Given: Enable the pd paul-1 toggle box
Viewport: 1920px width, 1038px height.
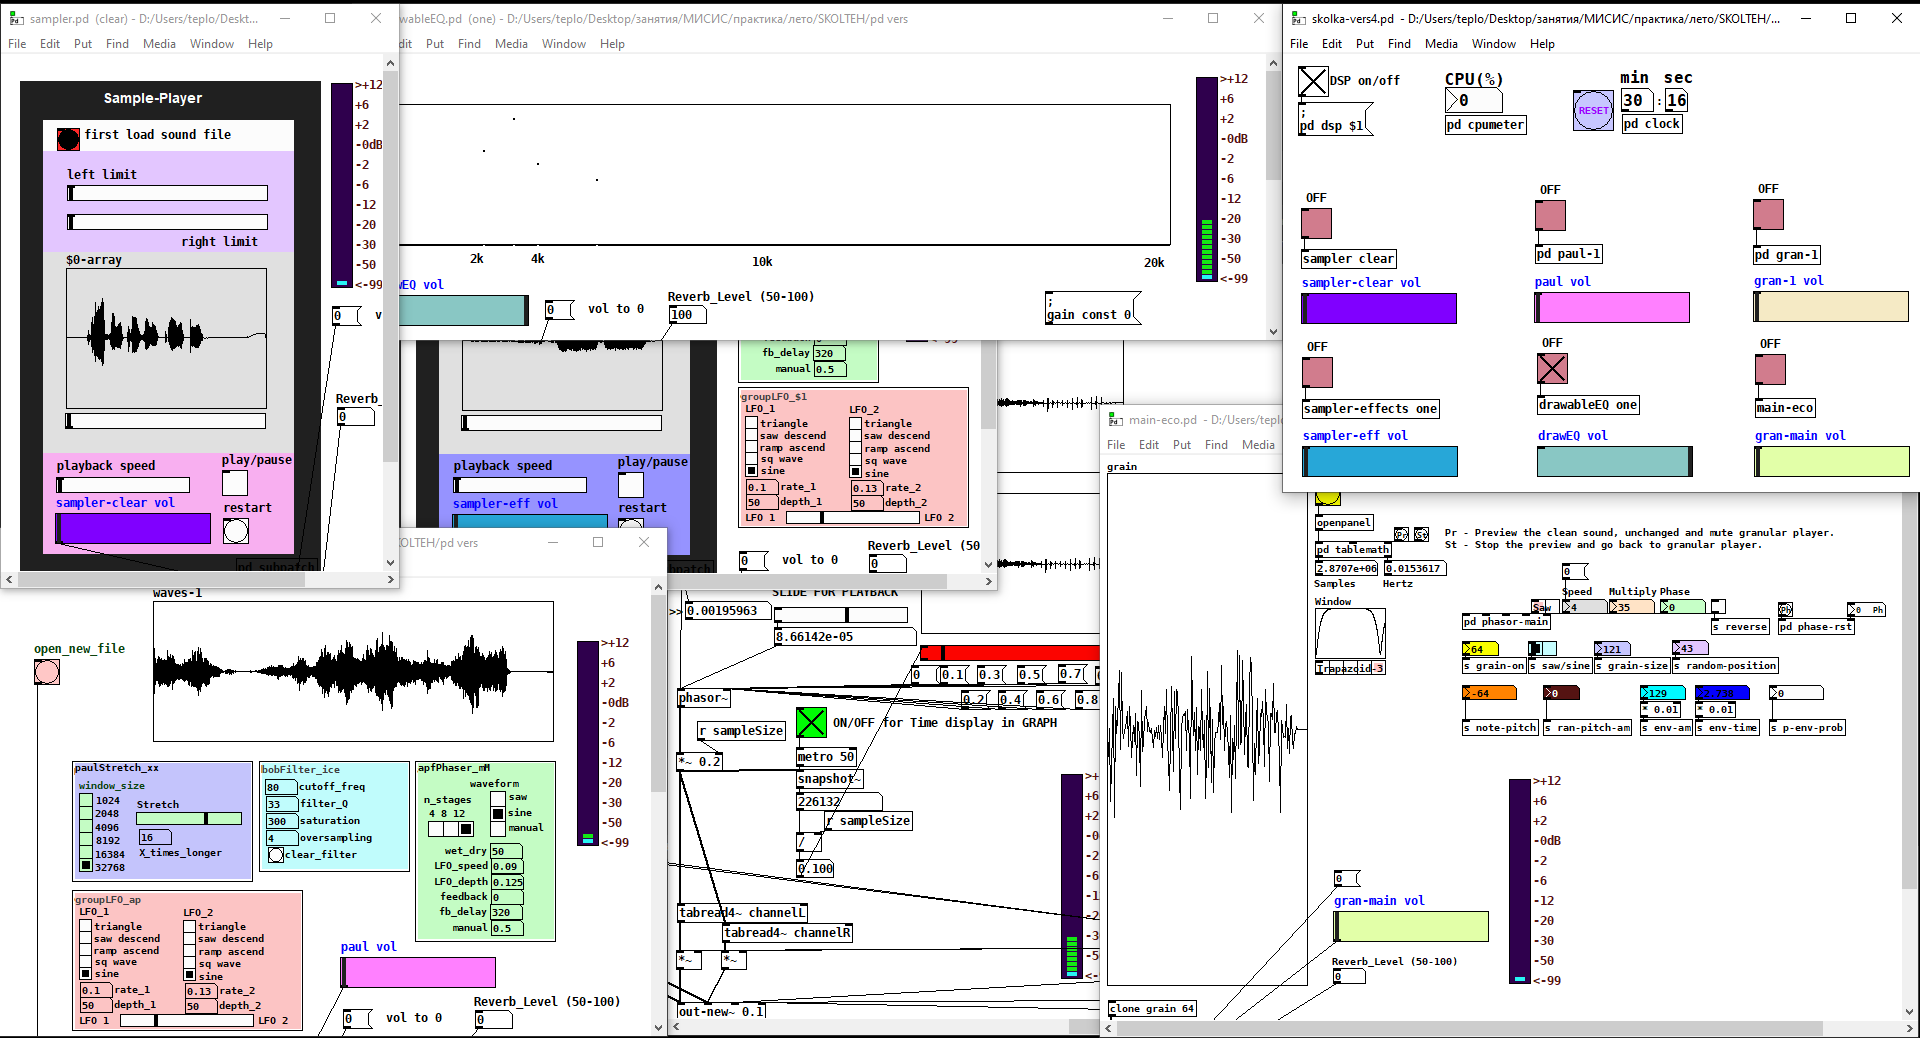Looking at the screenshot, I should point(1550,215).
